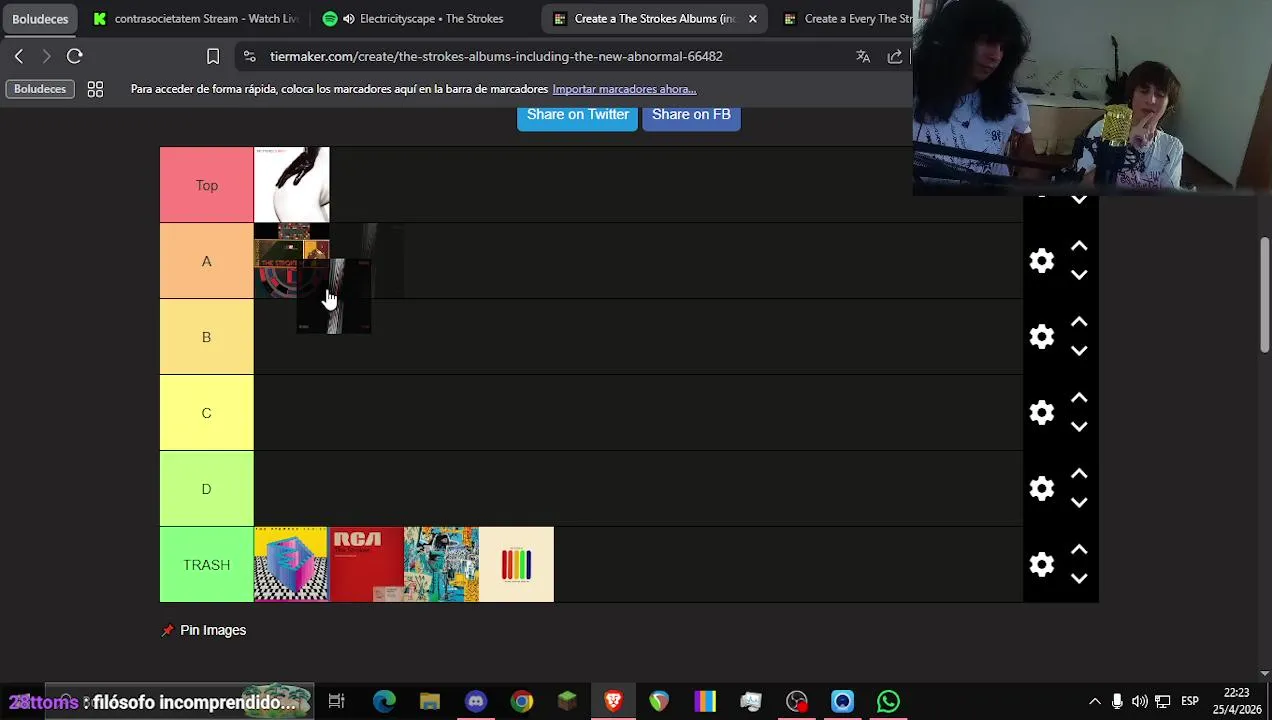The image size is (1272, 720).
Task: Move the TRASH tier up with the up chevron
Action: 1079,550
